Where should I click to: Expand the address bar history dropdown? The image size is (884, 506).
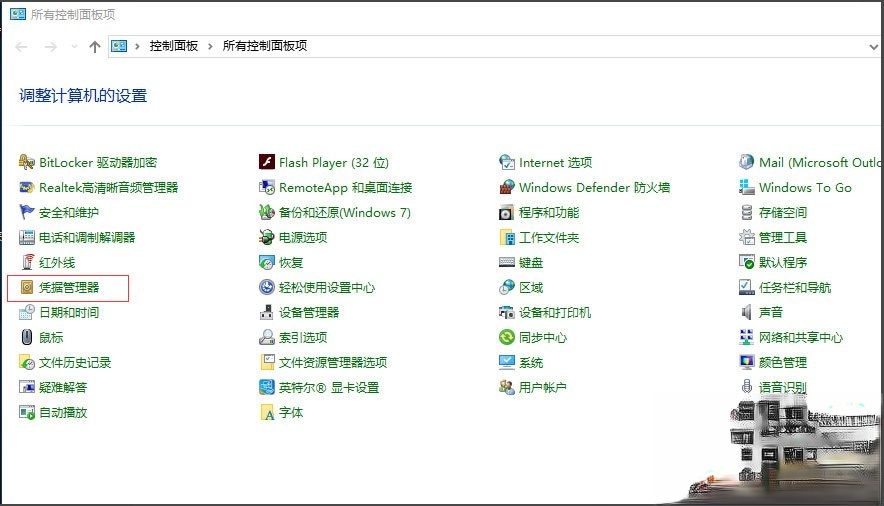(873, 47)
